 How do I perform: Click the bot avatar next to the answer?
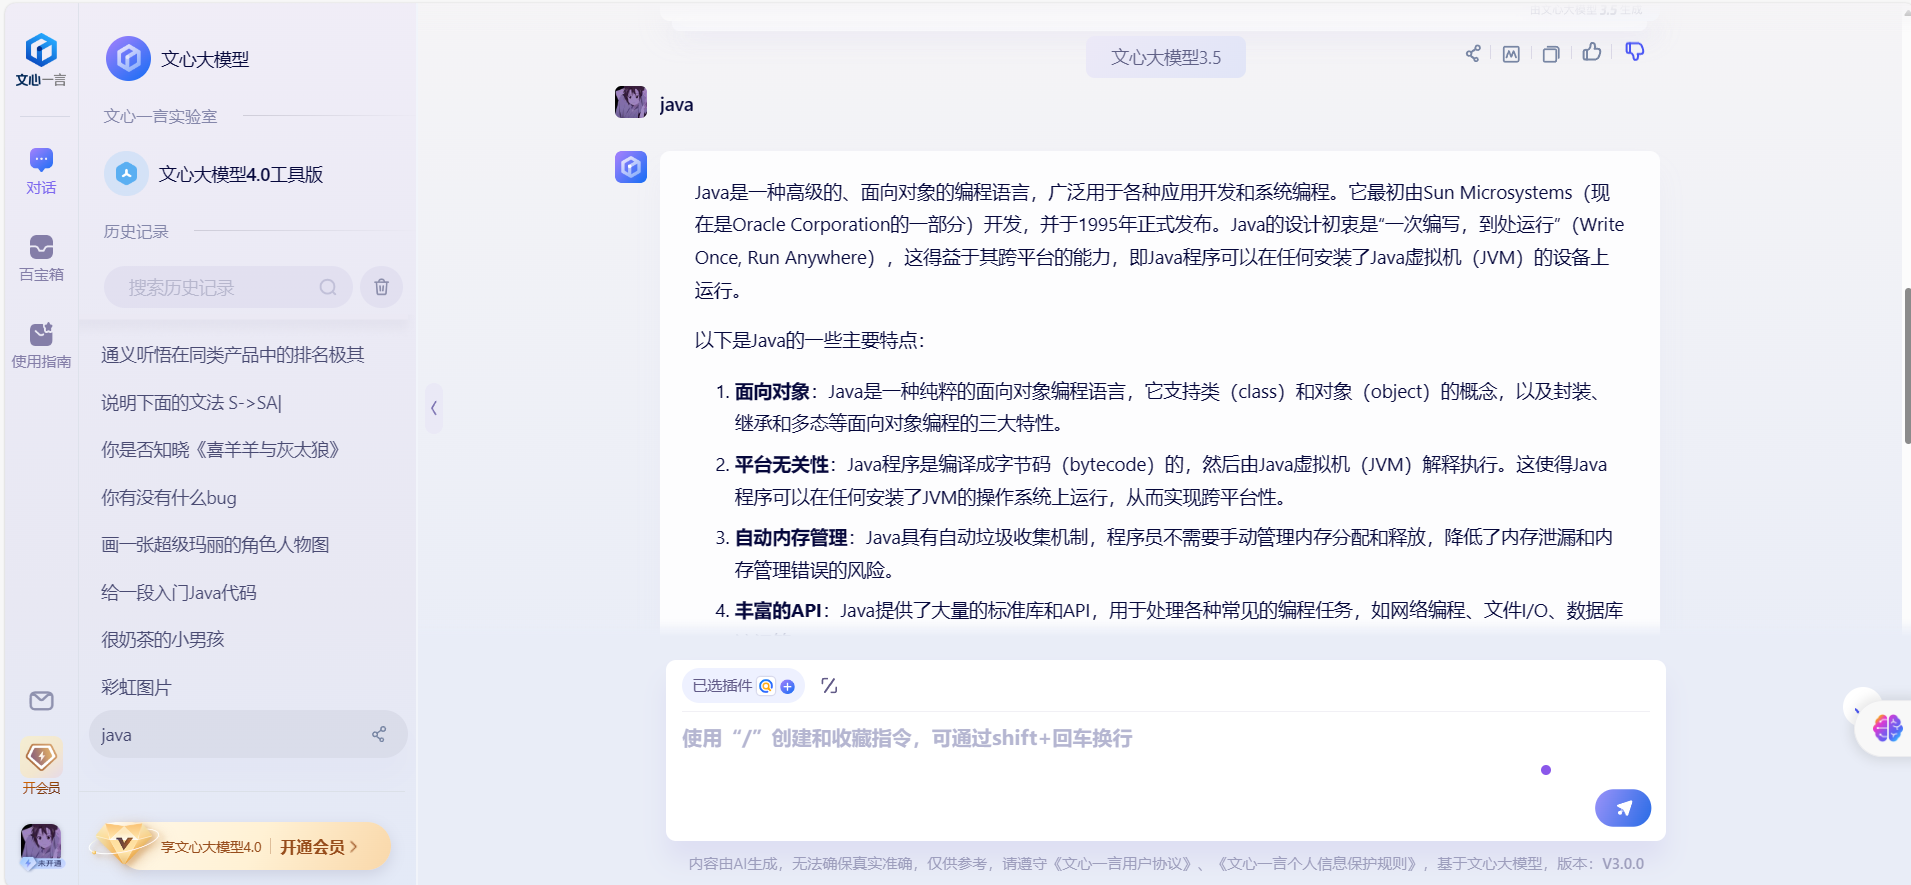tap(631, 167)
